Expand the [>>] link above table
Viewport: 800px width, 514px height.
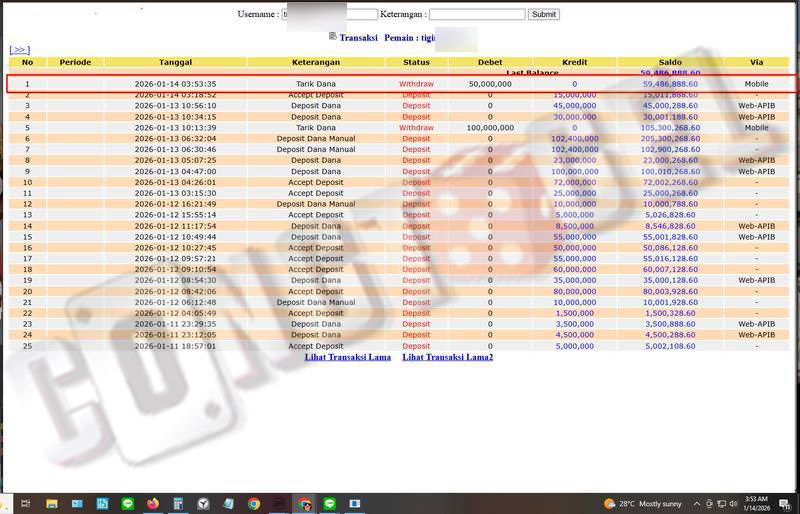(19, 50)
